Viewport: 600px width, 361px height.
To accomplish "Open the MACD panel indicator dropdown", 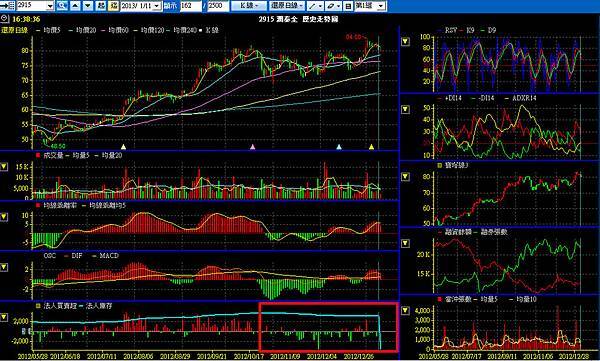I will (4, 267).
